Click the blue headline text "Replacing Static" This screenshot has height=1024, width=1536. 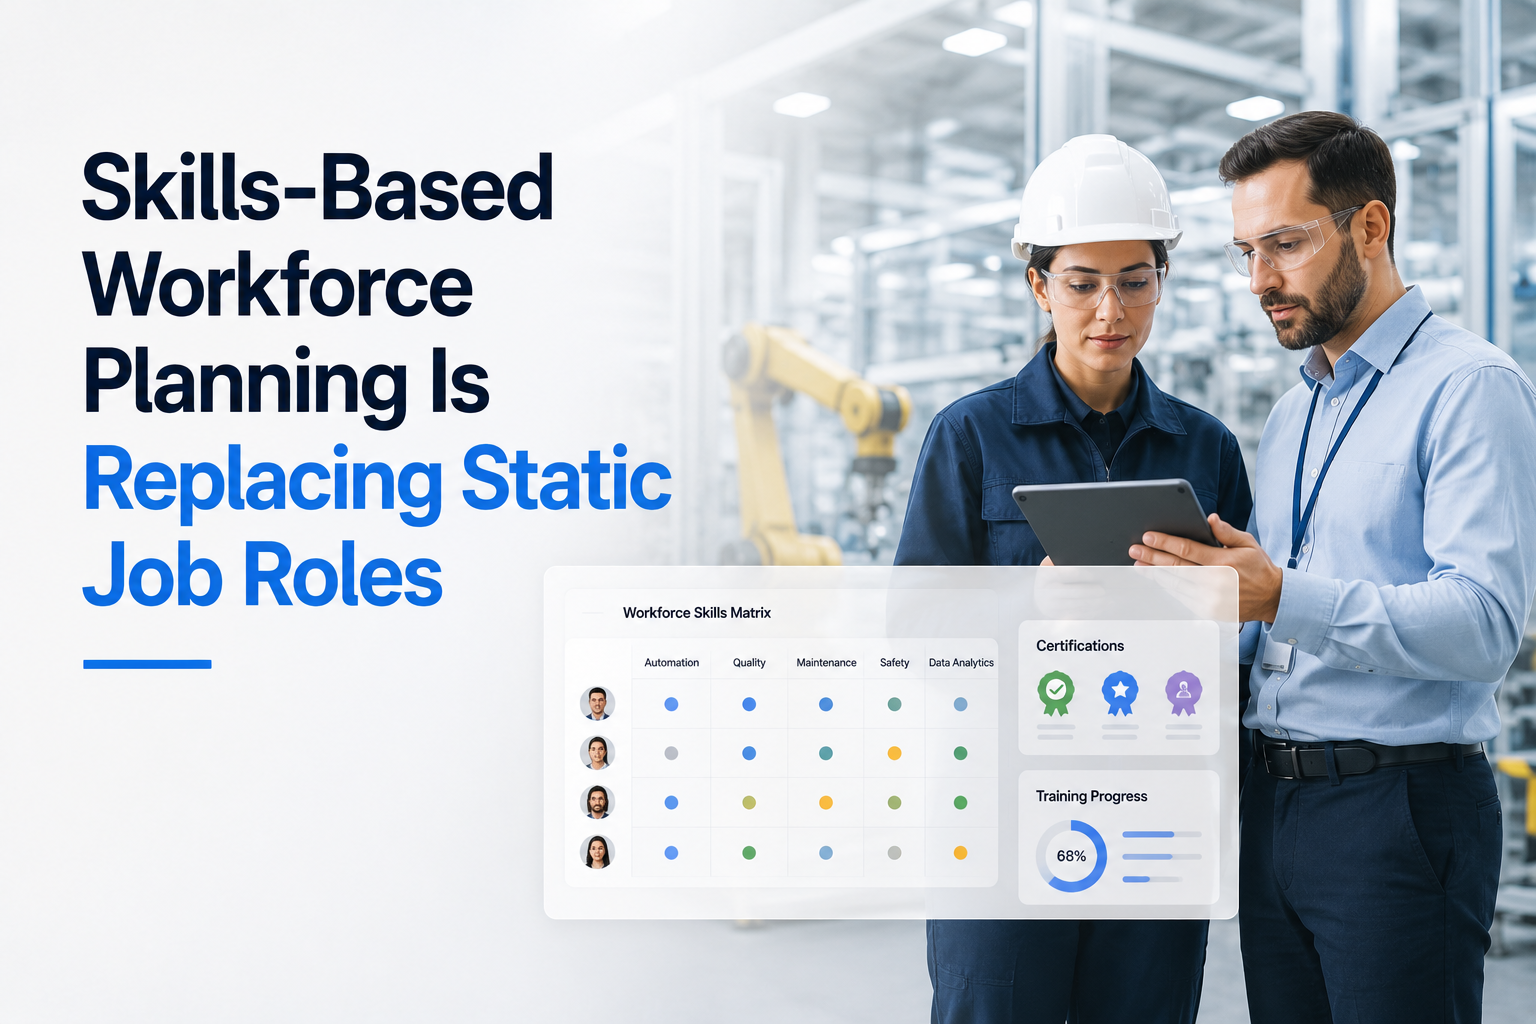tap(377, 482)
